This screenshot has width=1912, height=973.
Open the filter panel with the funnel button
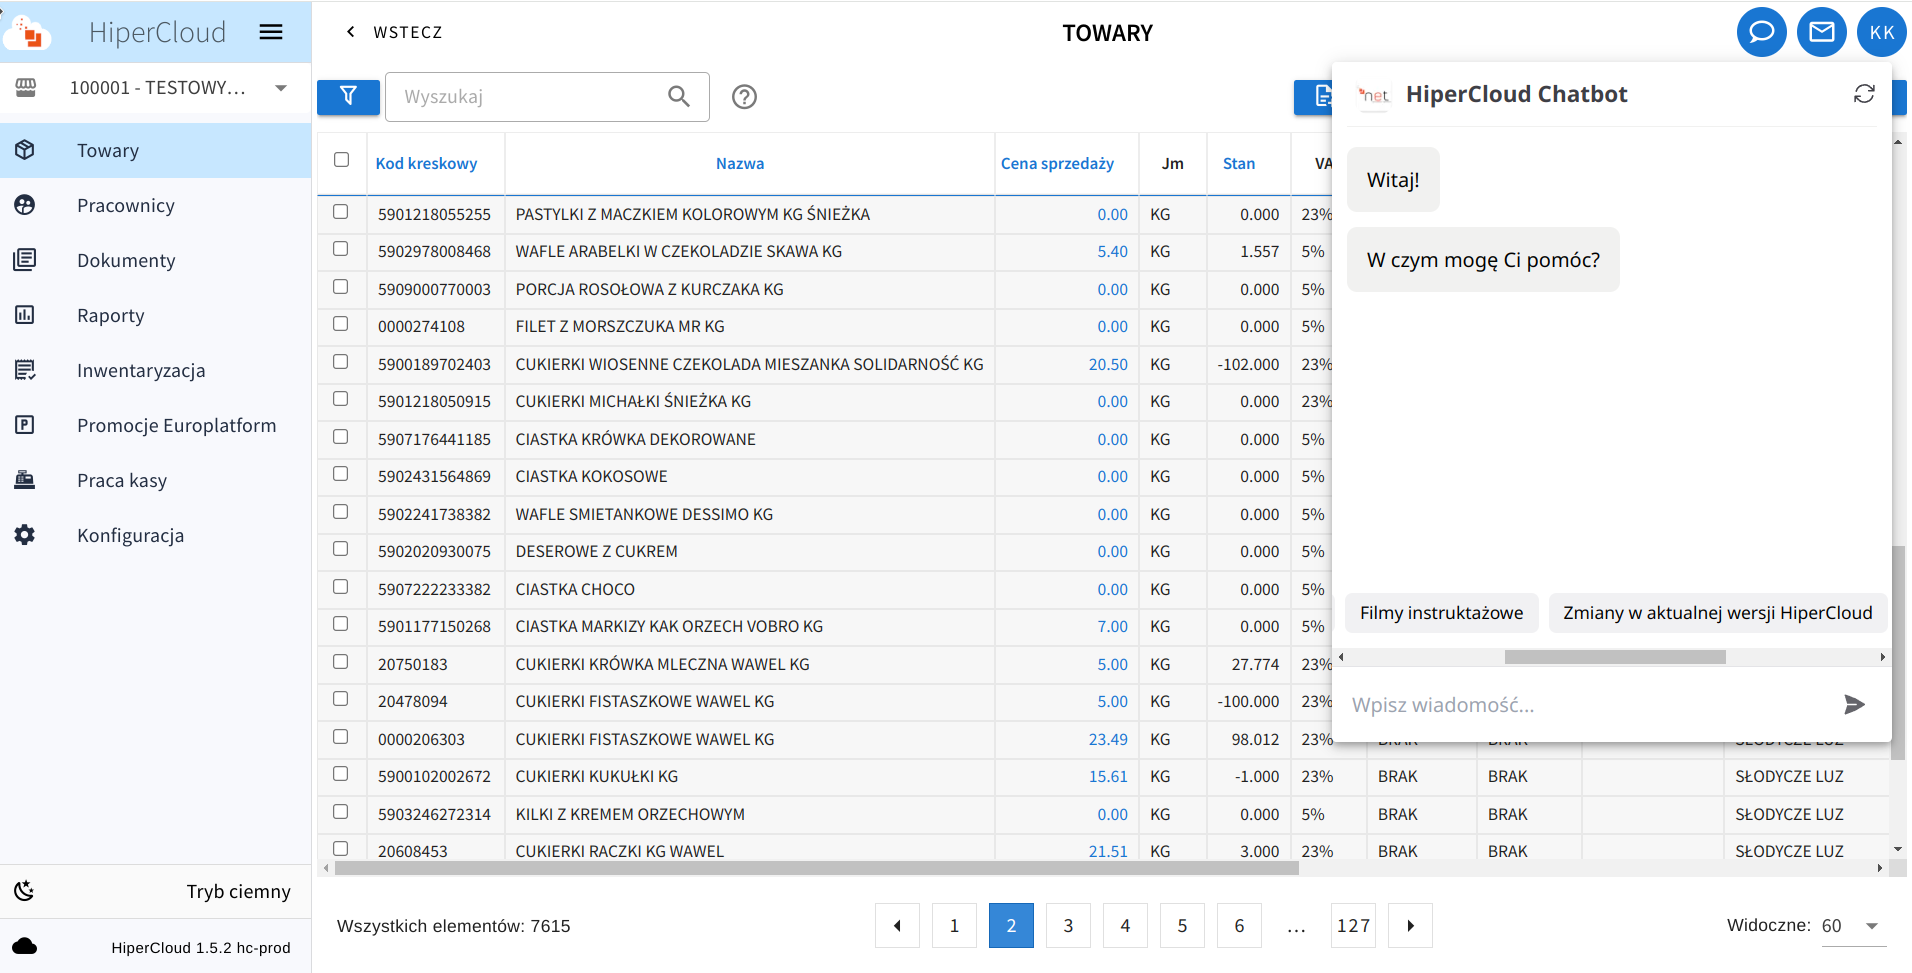point(348,97)
